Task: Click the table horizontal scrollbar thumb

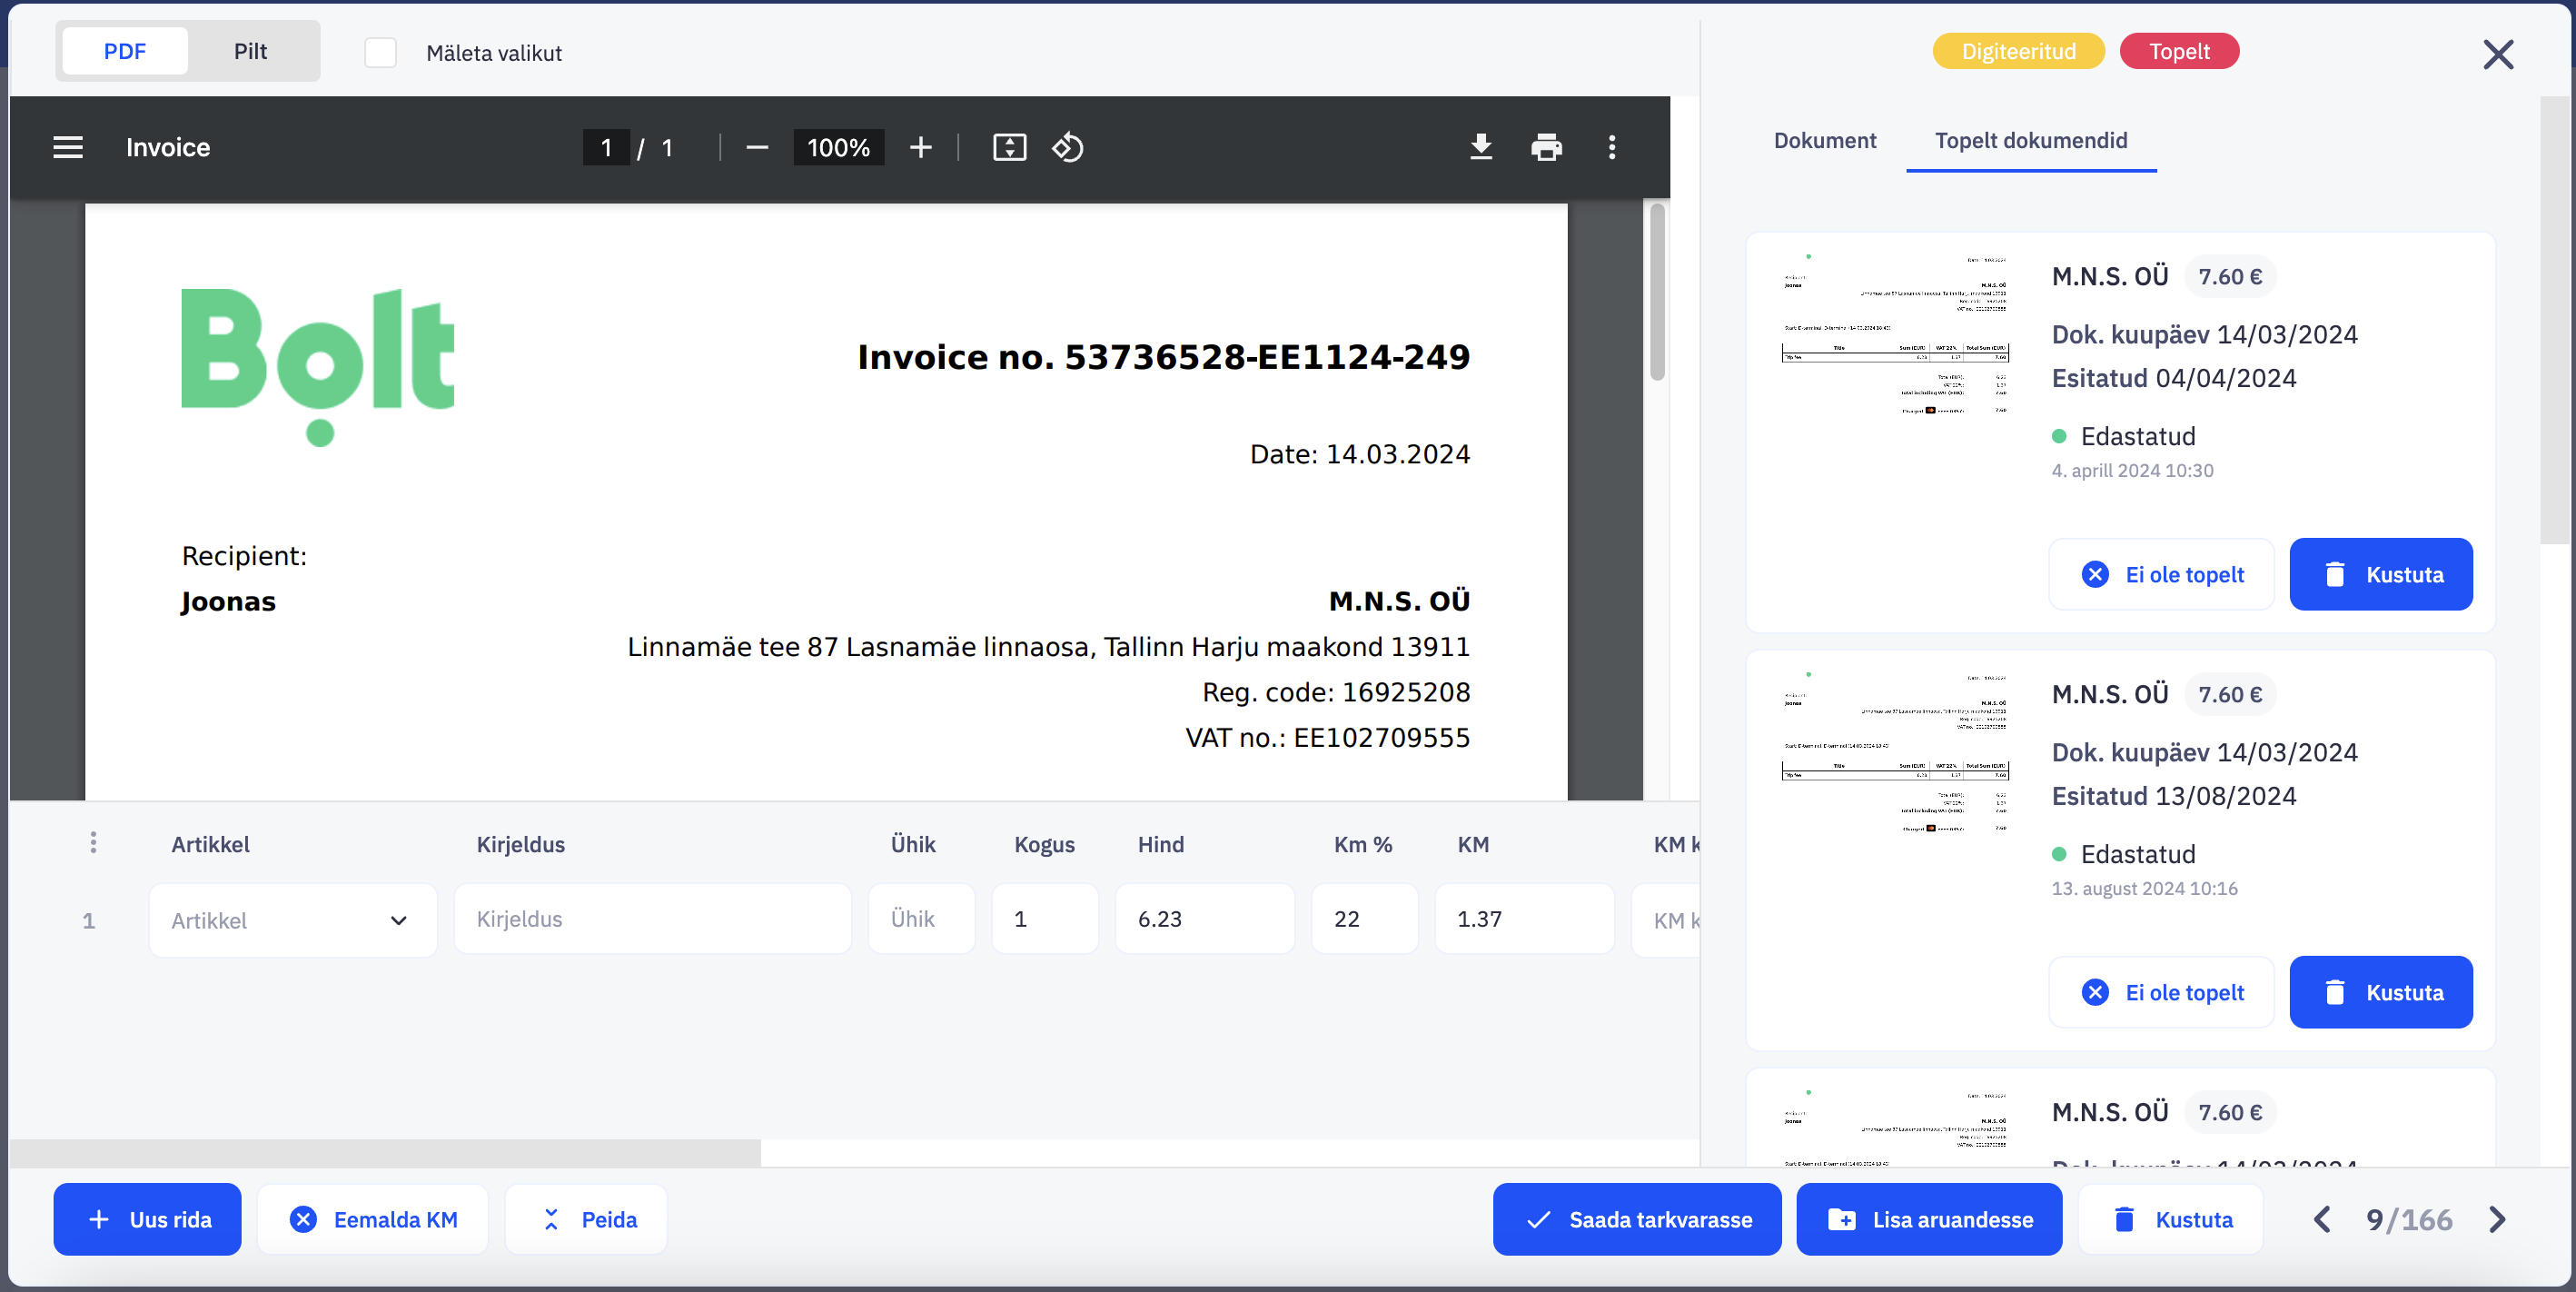Action: (x=385, y=1153)
